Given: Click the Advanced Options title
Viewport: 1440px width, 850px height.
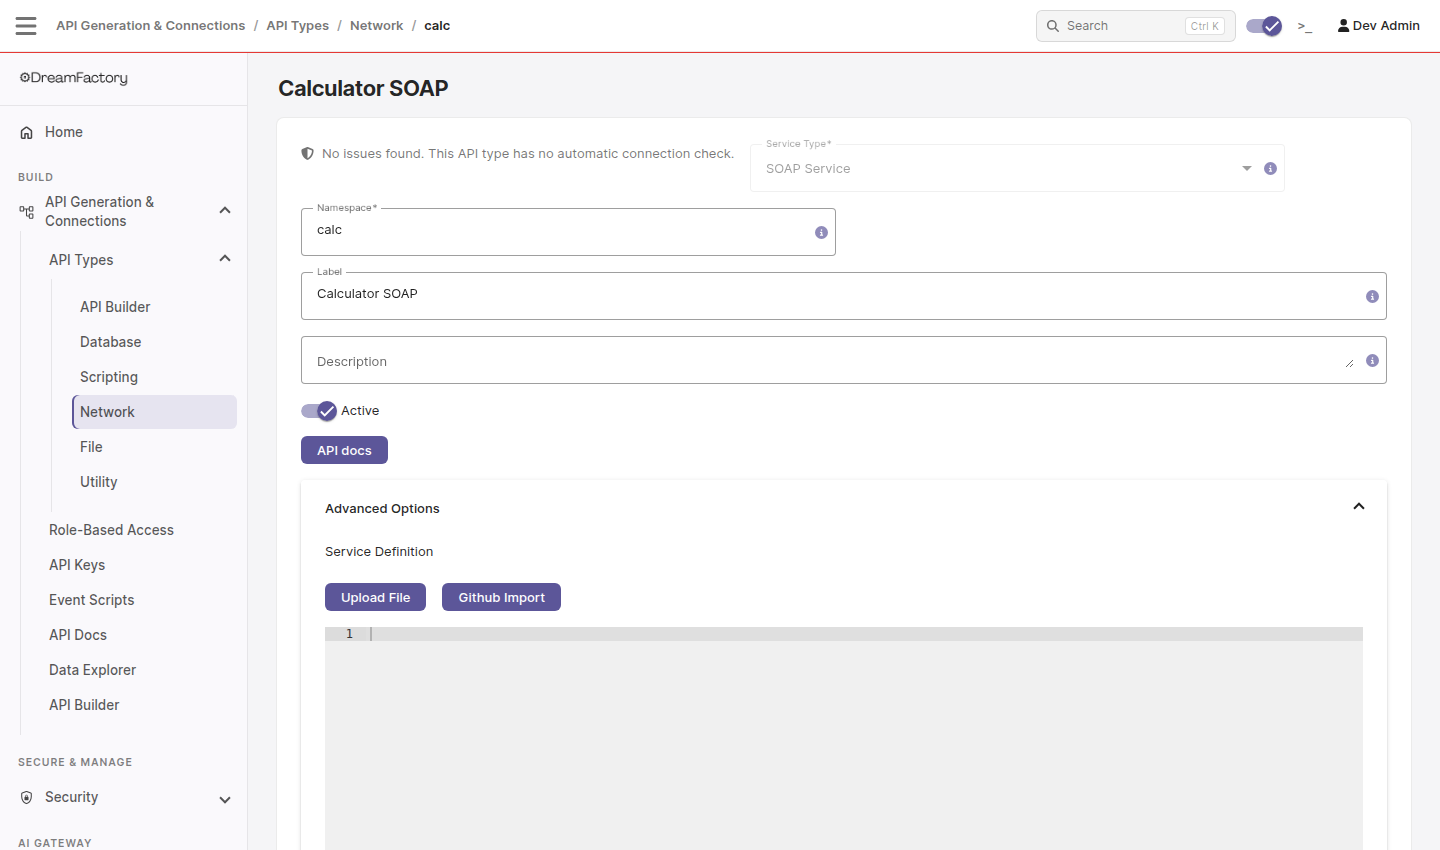Looking at the screenshot, I should coord(382,509).
